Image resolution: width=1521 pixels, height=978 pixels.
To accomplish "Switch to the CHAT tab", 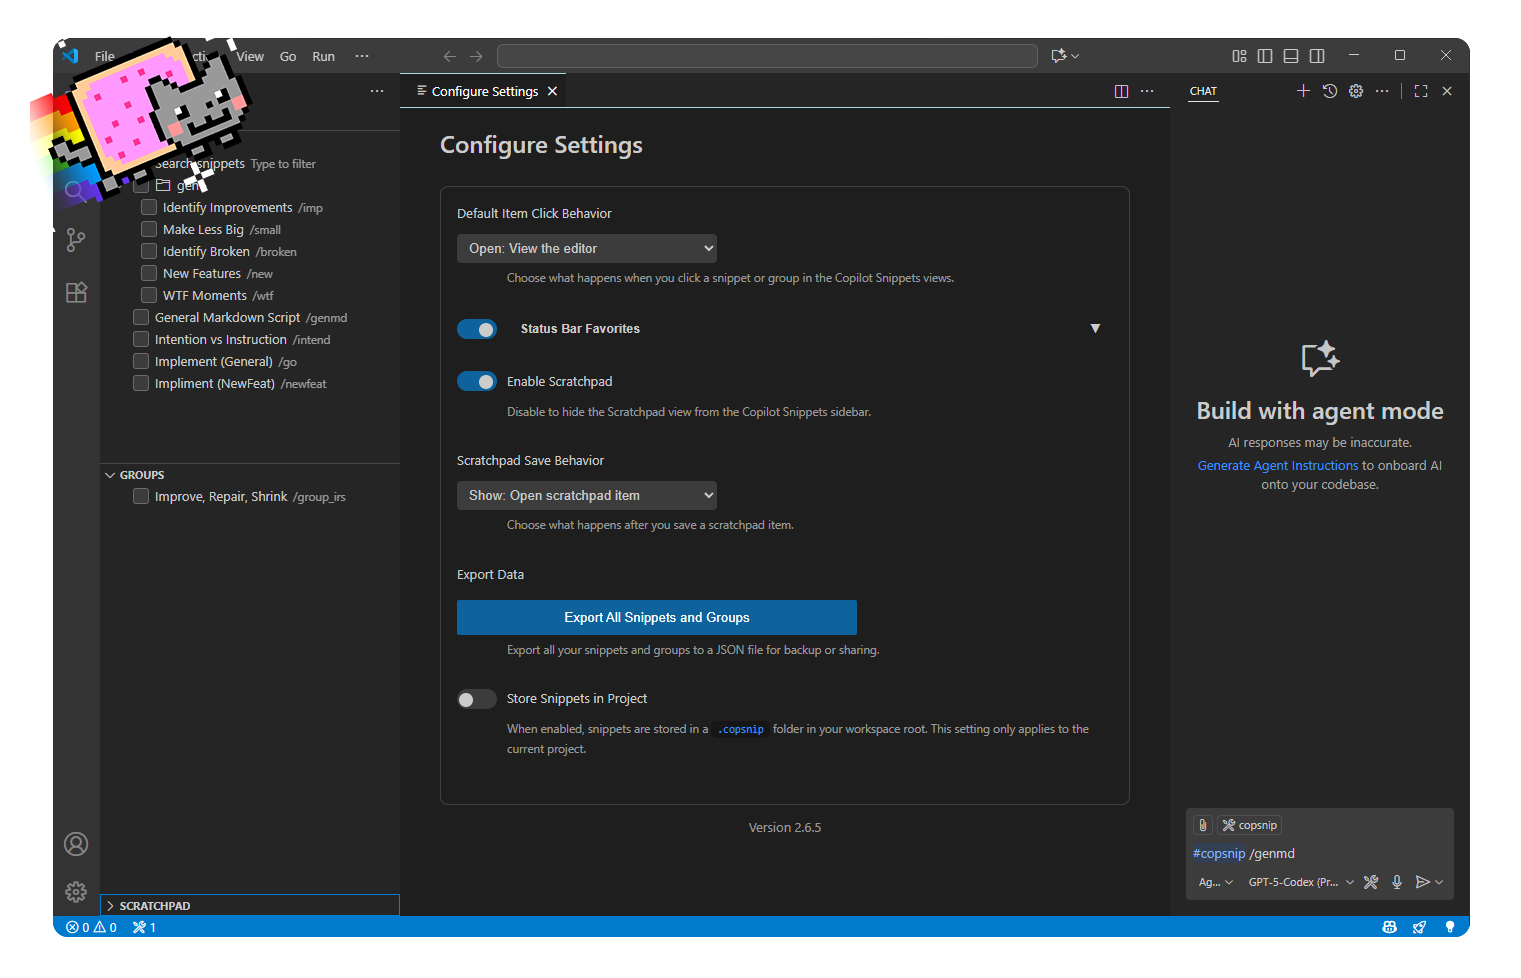I will (x=1202, y=91).
